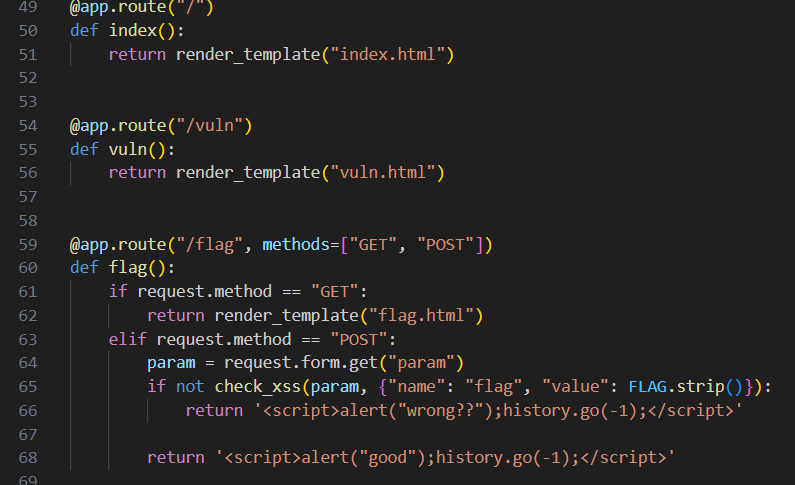Screen dimensions: 795x485
Task: Click line number 50 in the gutter
Action: pos(28,30)
